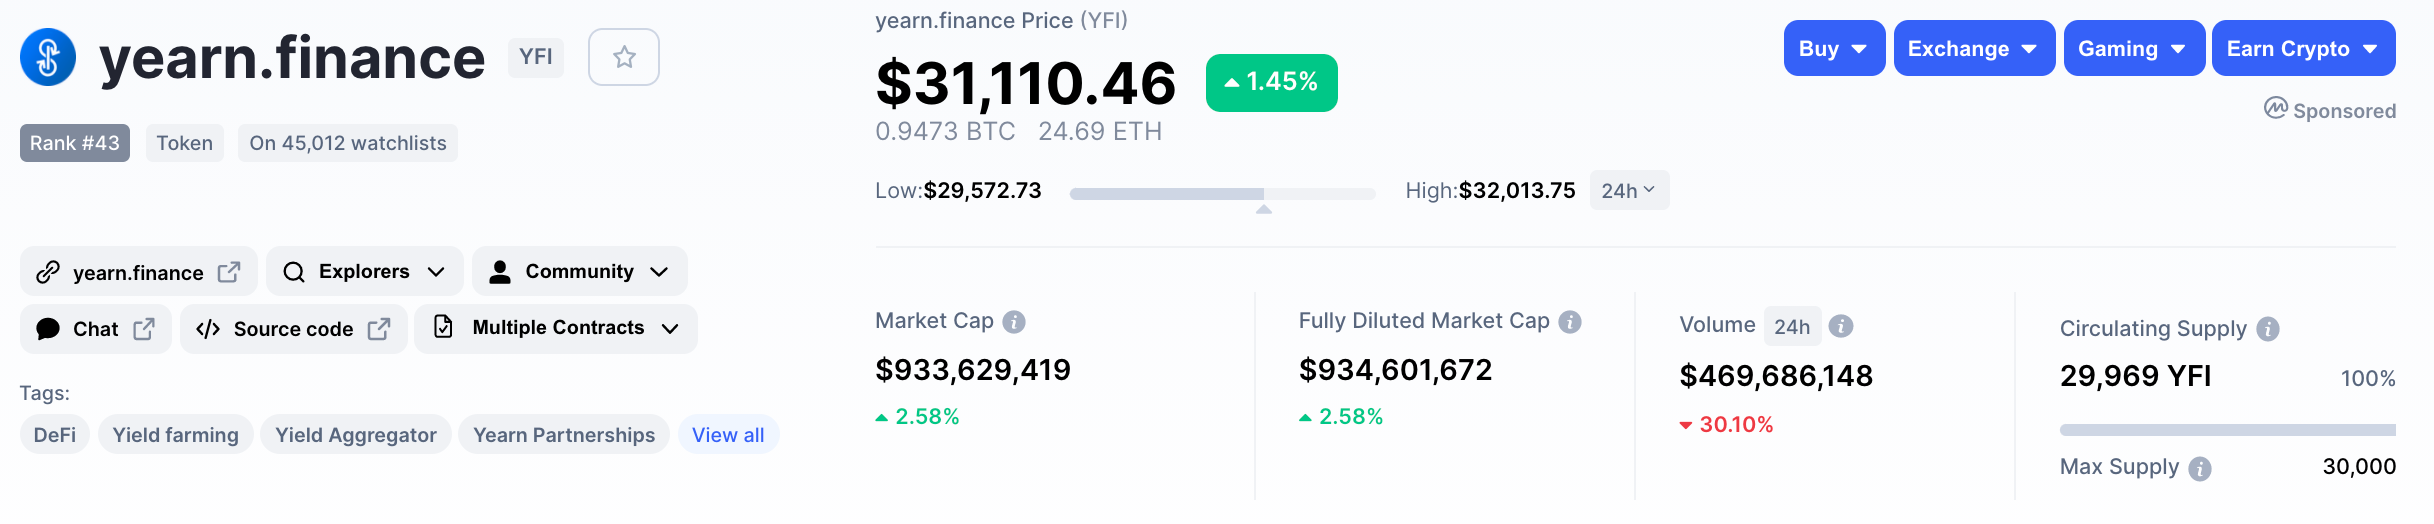Viewport: 2434px width, 524px height.
Task: Open the Buy menu
Action: click(x=1833, y=49)
